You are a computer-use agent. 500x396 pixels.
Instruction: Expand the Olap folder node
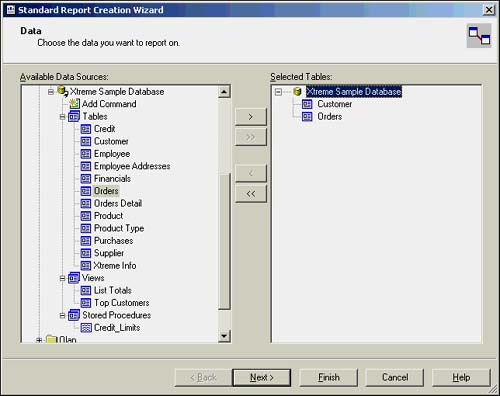39,340
